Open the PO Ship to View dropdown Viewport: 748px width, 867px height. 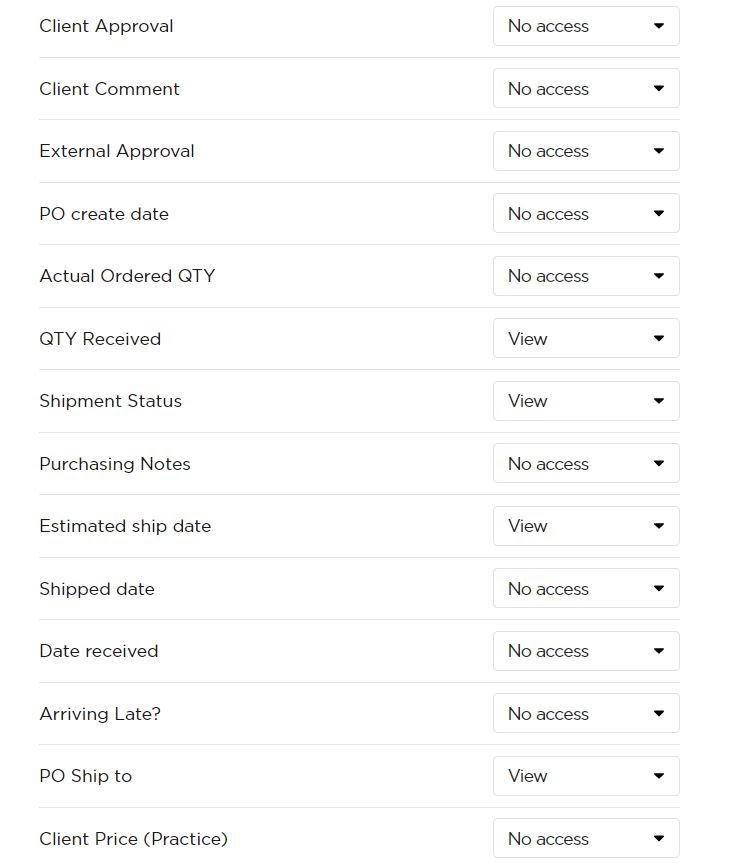pos(586,776)
